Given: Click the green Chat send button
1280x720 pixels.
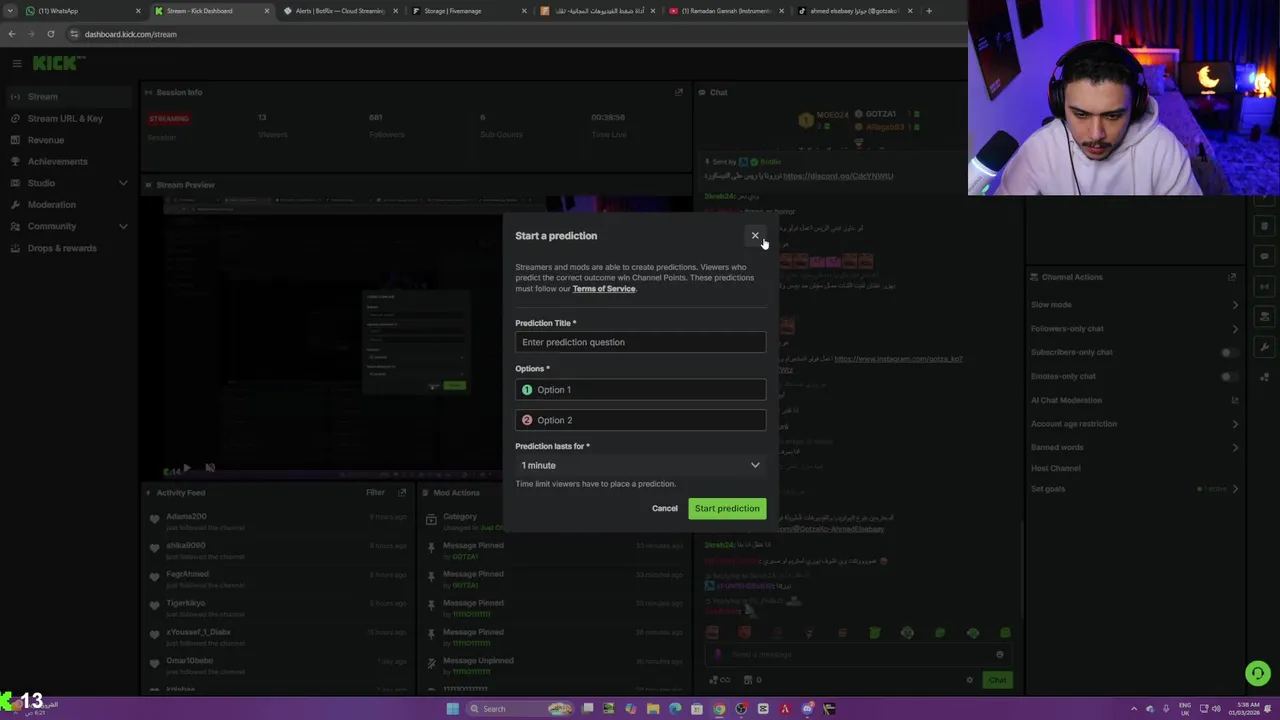Looking at the screenshot, I should pos(998,680).
